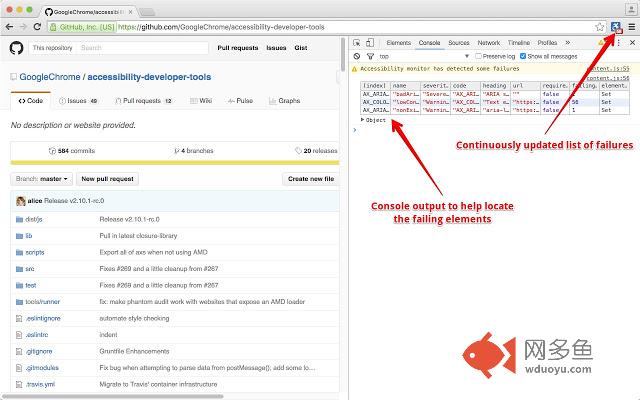The width and height of the screenshot is (640, 400).
Task: Click the New pull request button
Action: (x=107, y=179)
